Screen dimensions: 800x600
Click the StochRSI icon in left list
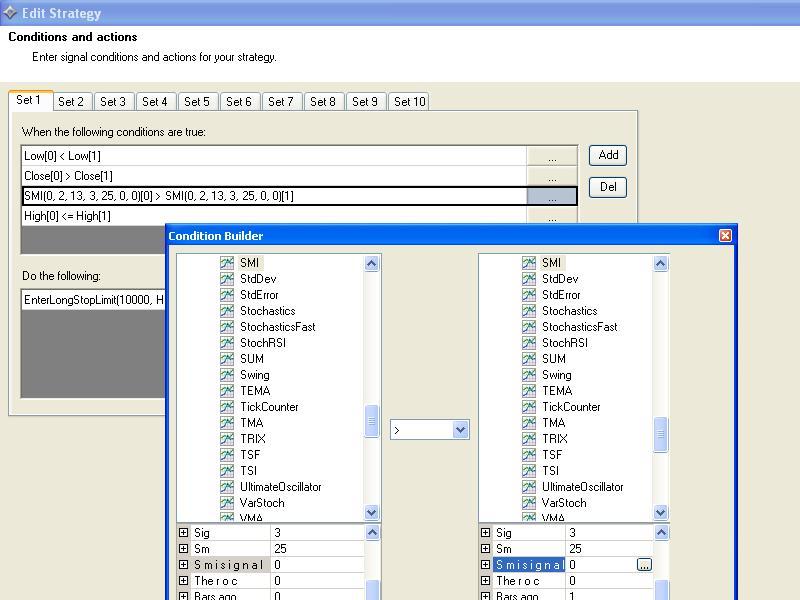click(x=227, y=343)
